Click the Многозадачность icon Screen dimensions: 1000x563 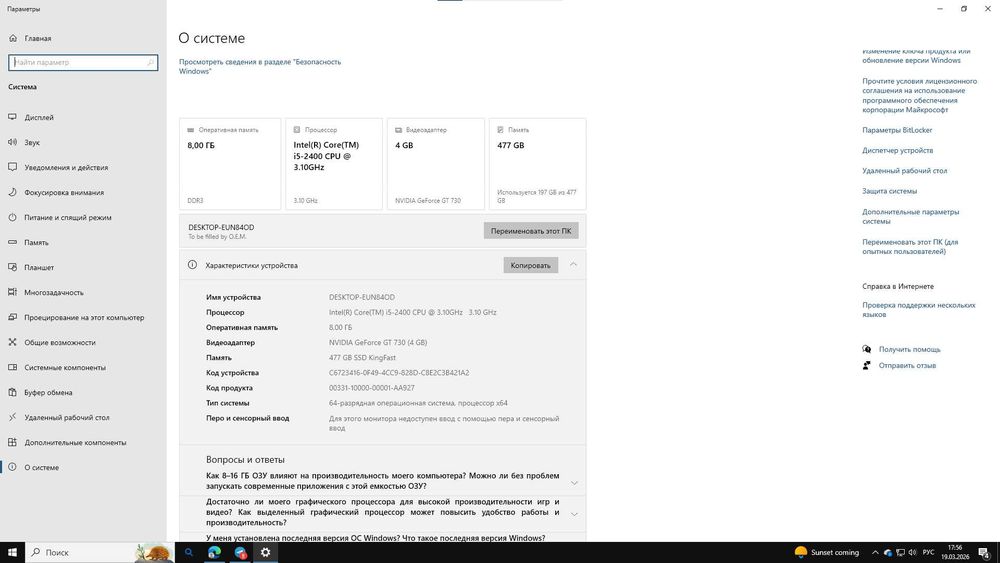pyautogui.click(x=12, y=292)
